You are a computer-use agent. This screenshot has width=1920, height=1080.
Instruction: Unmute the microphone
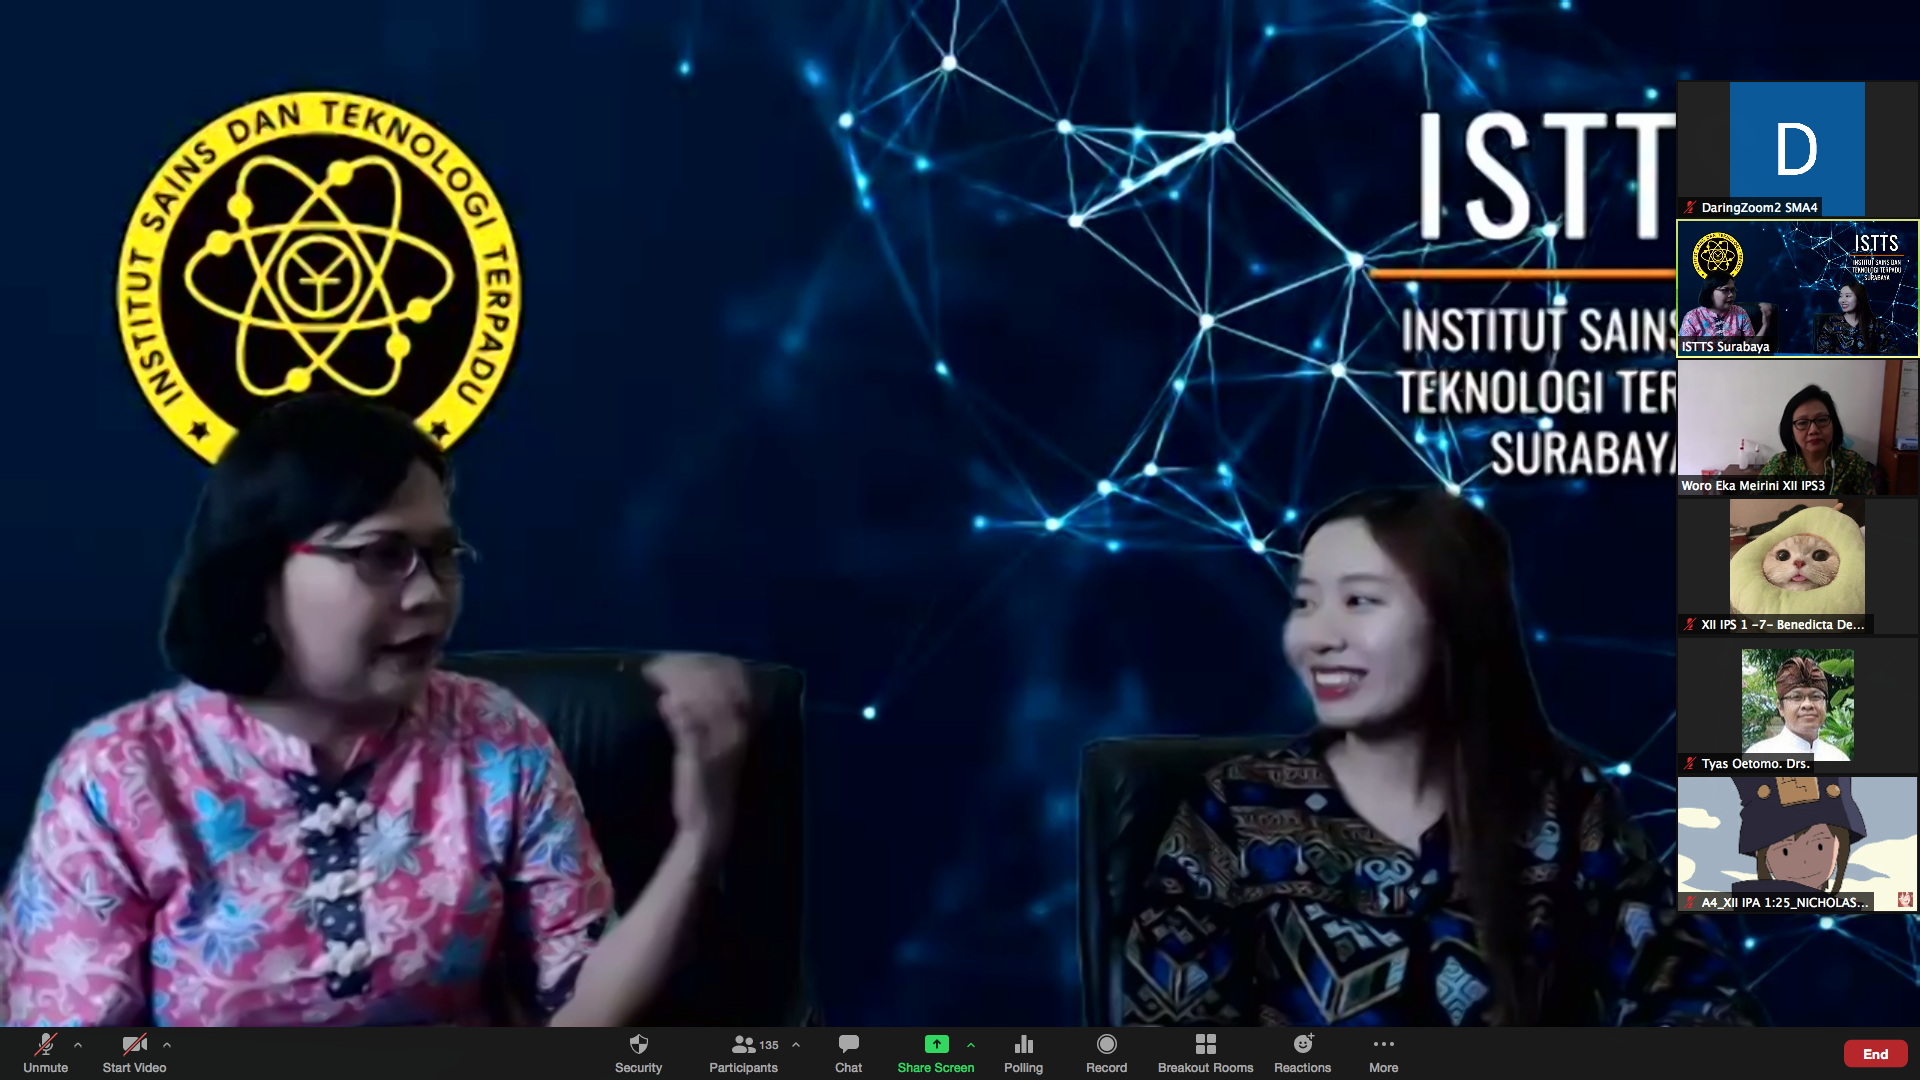point(45,1053)
